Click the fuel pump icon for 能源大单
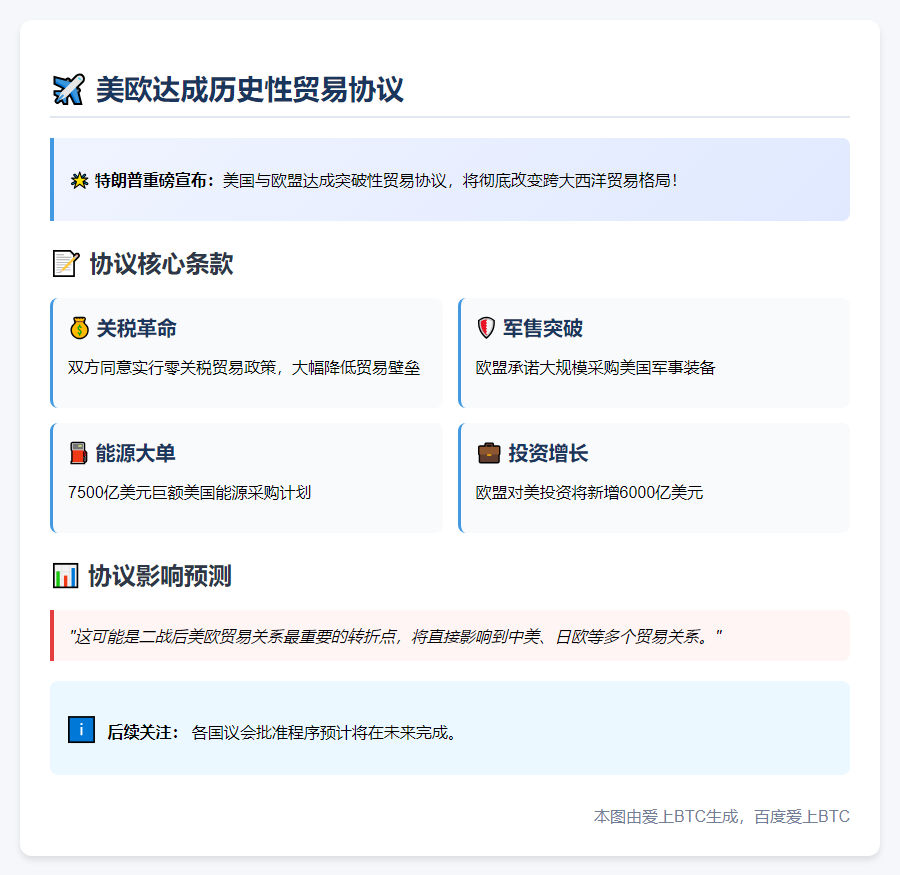The image size is (900, 875). coord(78,453)
